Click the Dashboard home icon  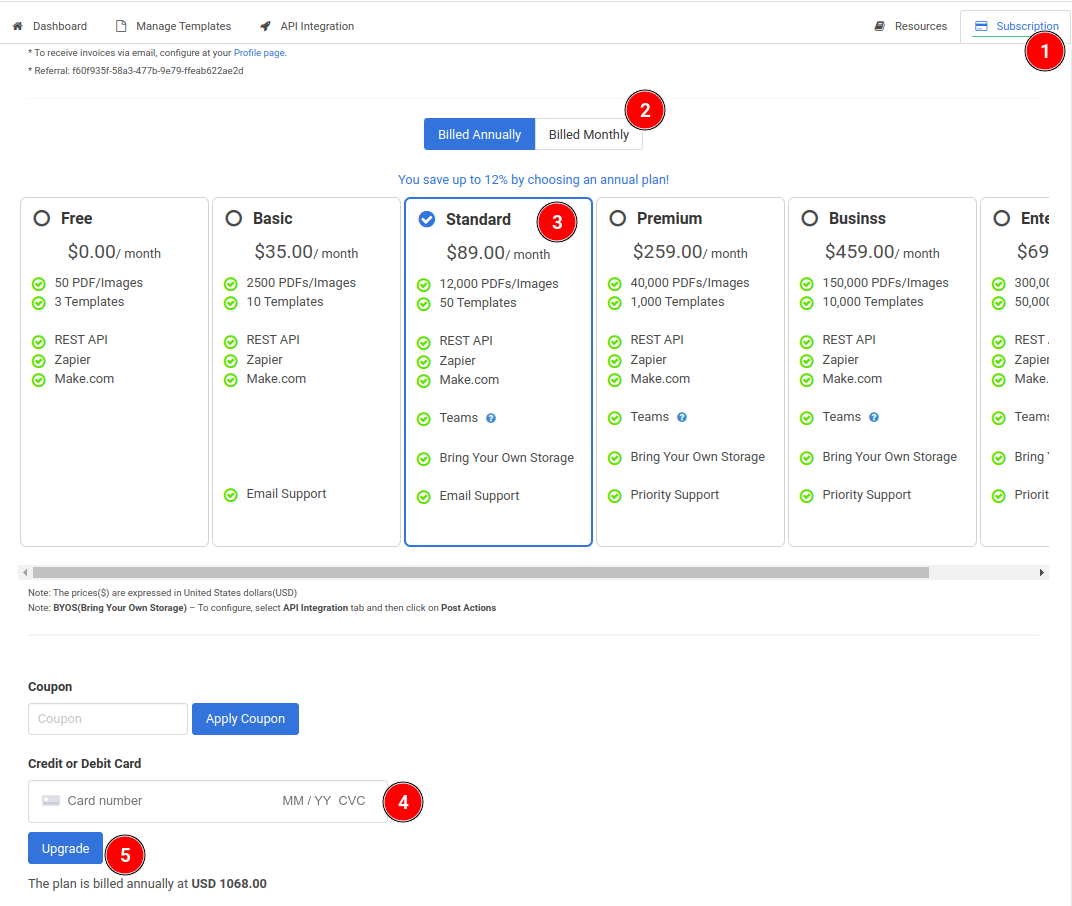point(18,26)
